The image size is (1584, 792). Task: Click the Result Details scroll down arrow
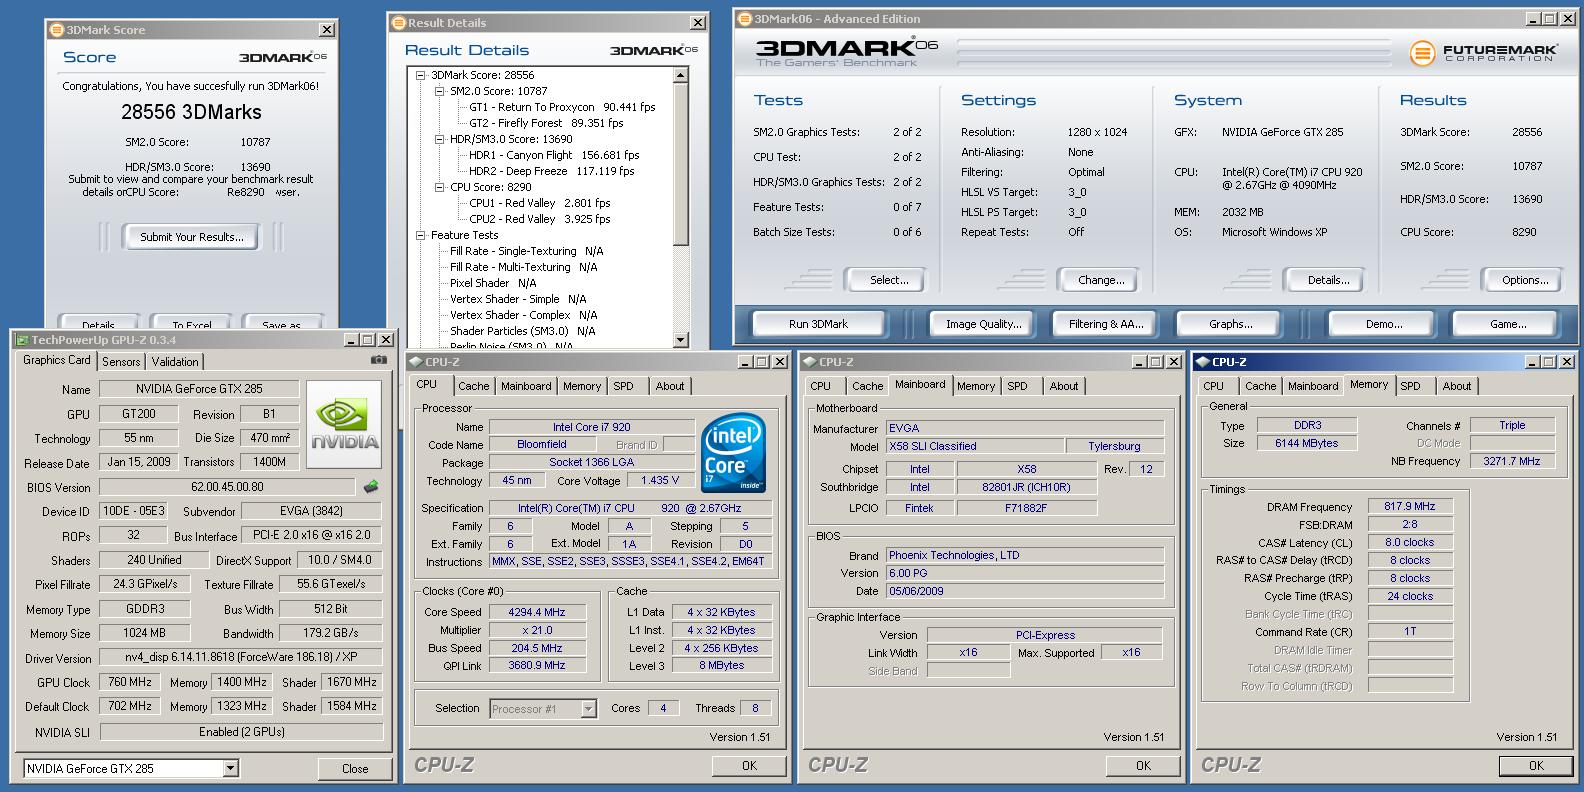681,340
